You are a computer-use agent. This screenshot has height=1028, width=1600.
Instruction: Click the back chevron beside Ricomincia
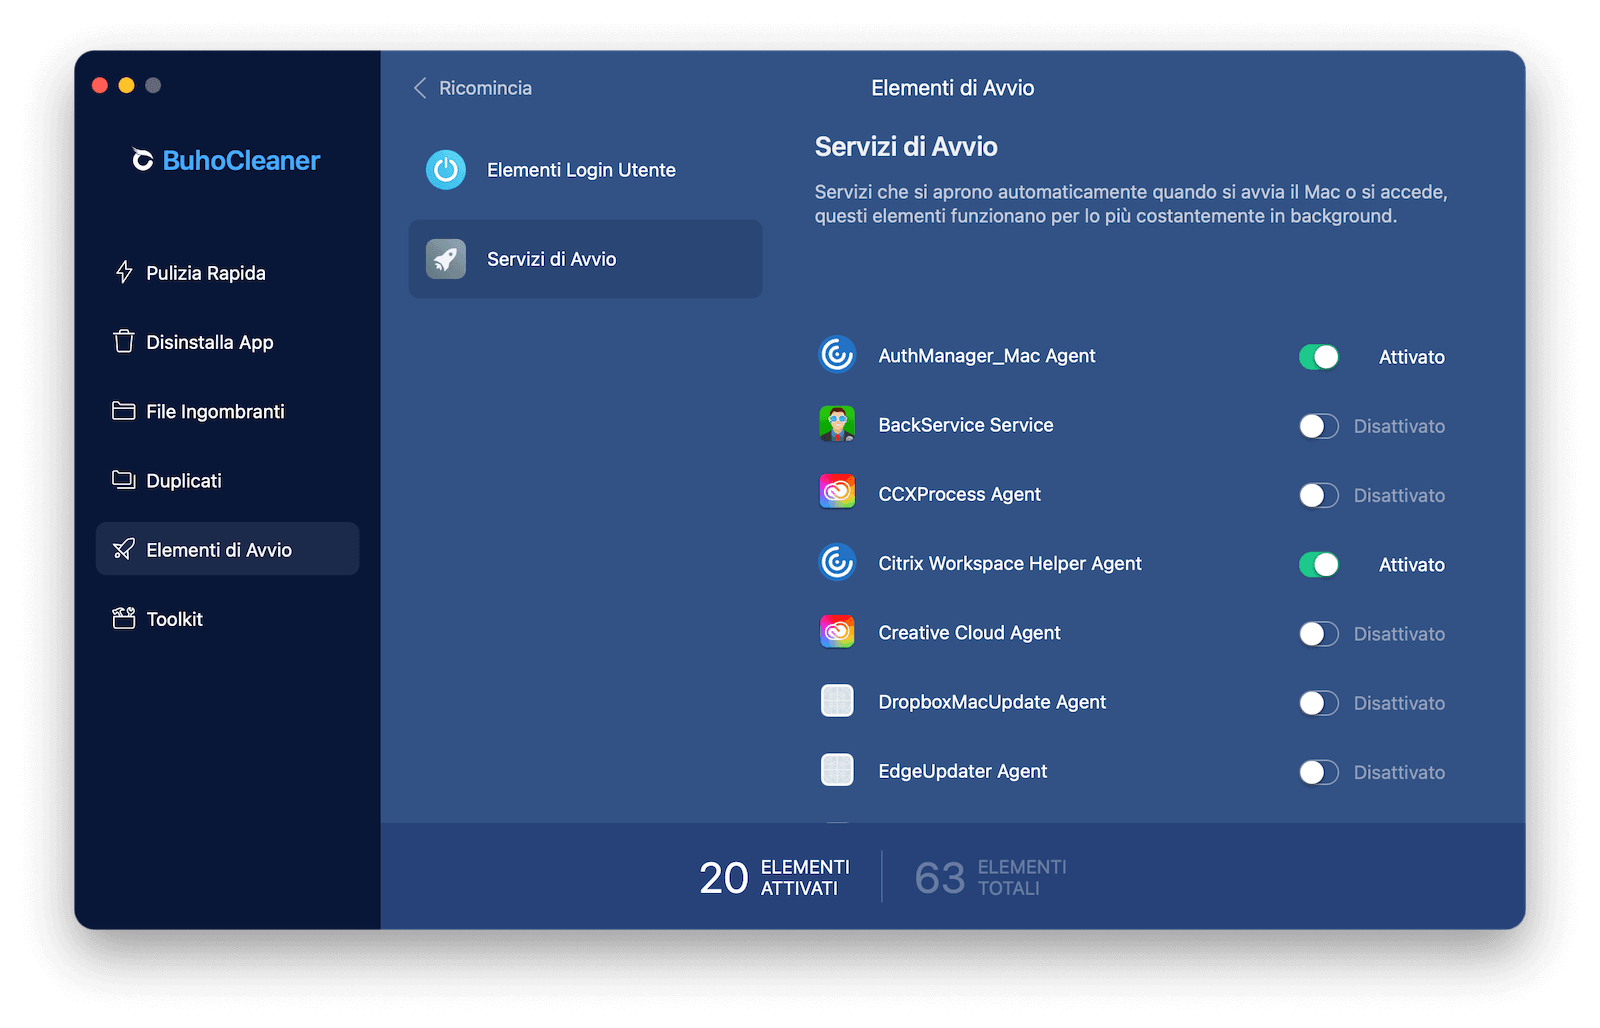coord(420,88)
